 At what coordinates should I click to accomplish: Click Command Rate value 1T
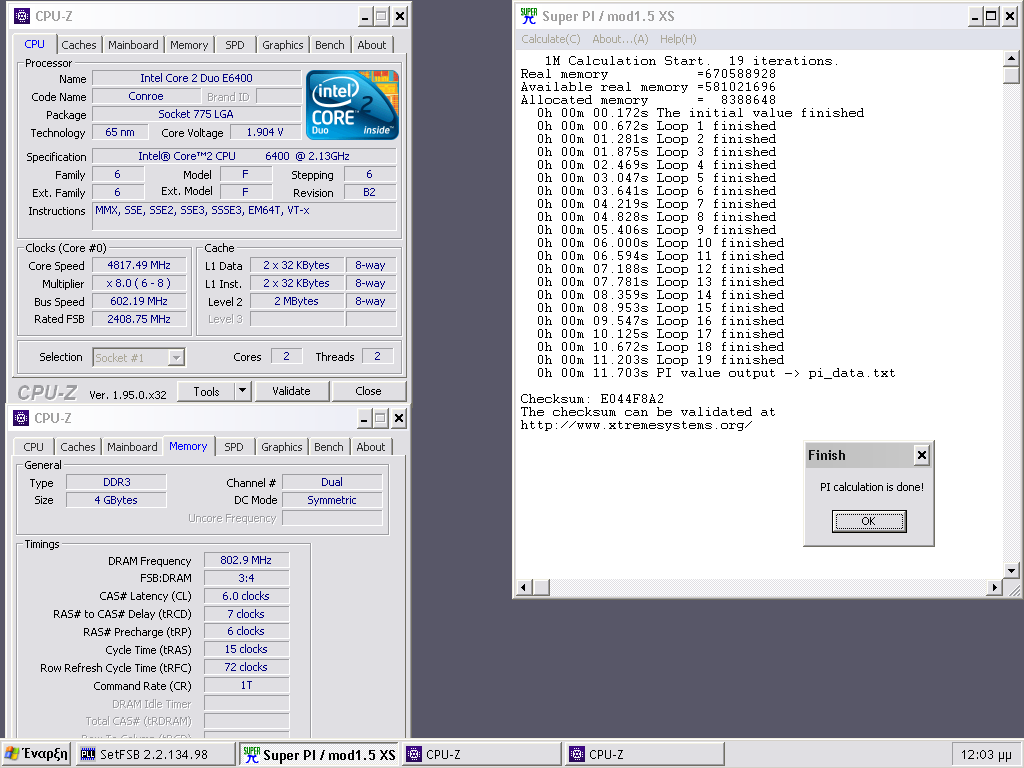(246, 685)
